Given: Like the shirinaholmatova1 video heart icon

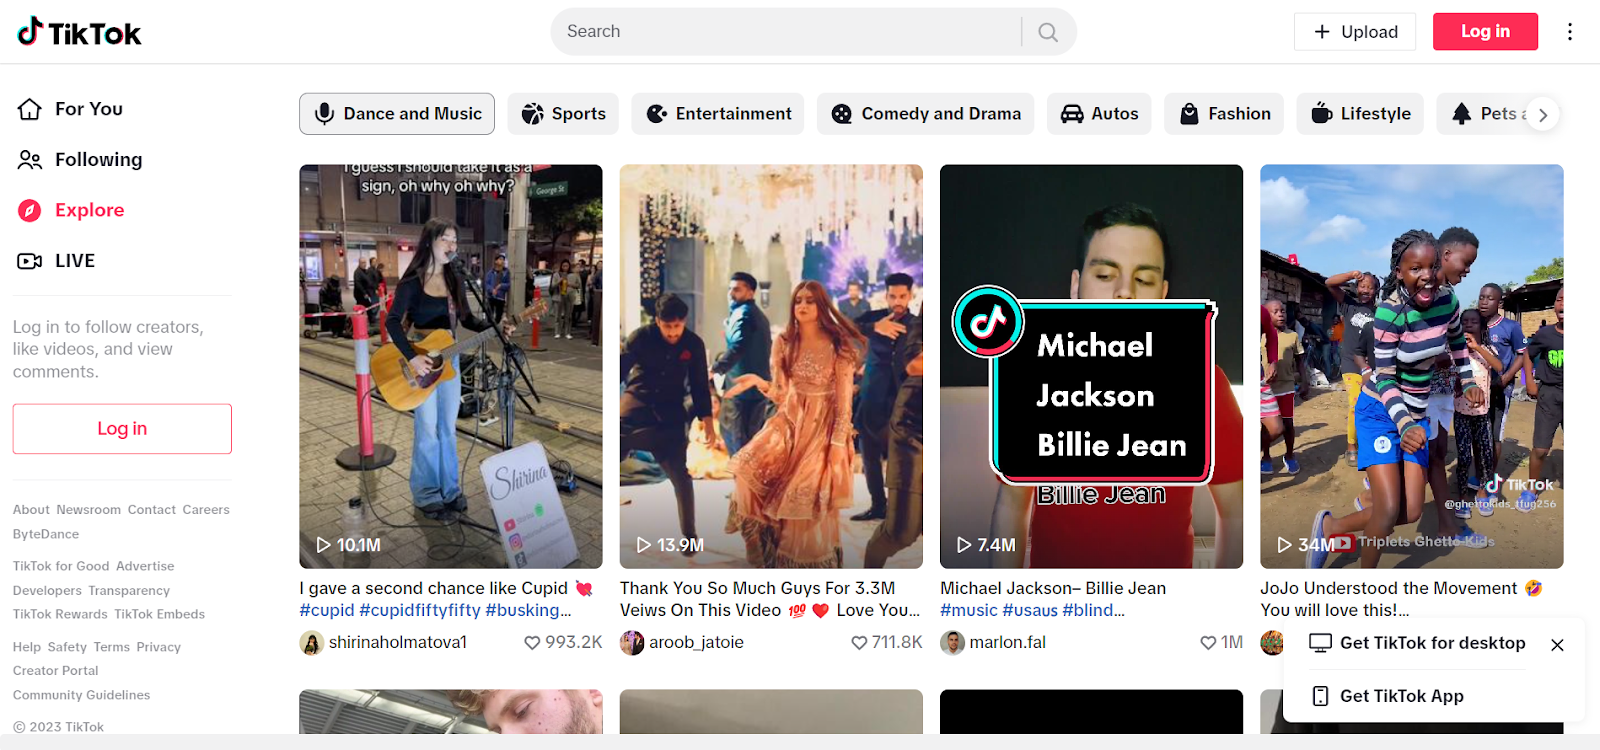Looking at the screenshot, I should pyautogui.click(x=532, y=643).
